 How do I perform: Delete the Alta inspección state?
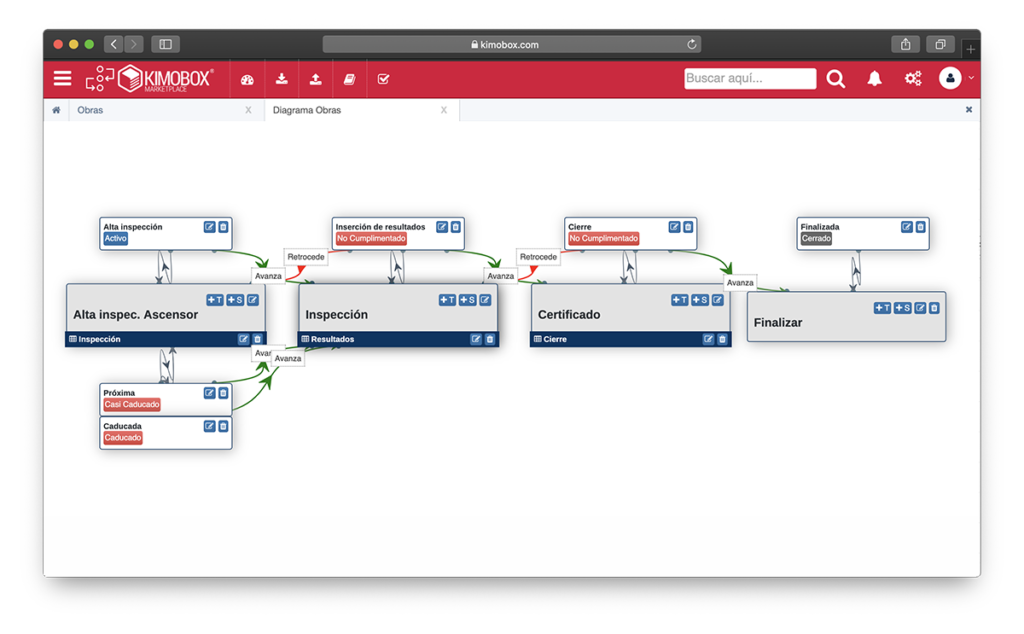[223, 227]
